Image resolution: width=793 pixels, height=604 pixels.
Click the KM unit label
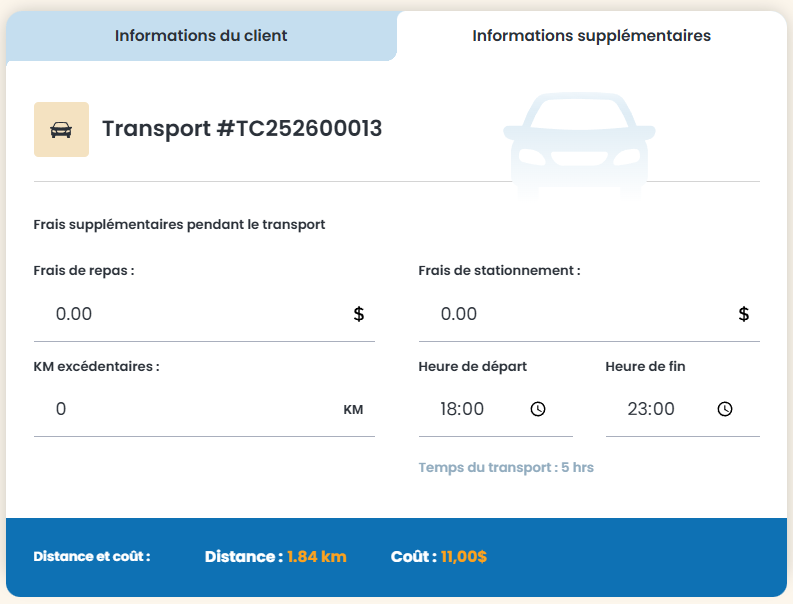(x=353, y=409)
